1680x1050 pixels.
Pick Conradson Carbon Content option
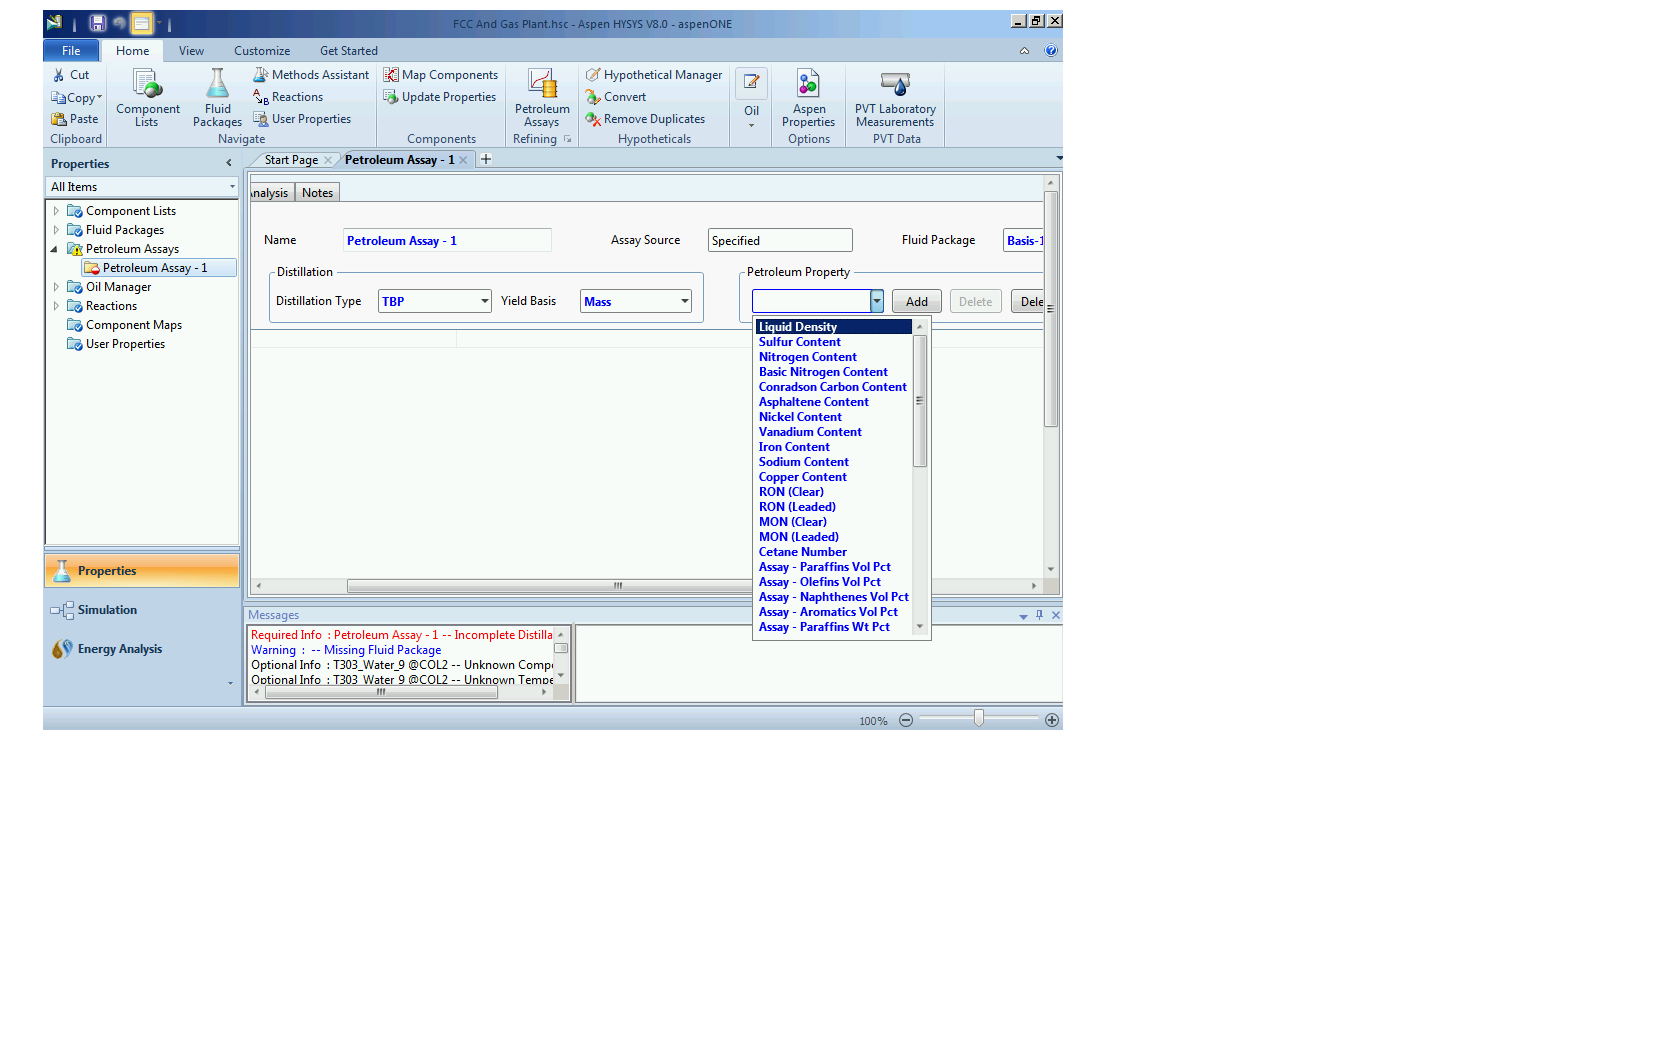(833, 387)
